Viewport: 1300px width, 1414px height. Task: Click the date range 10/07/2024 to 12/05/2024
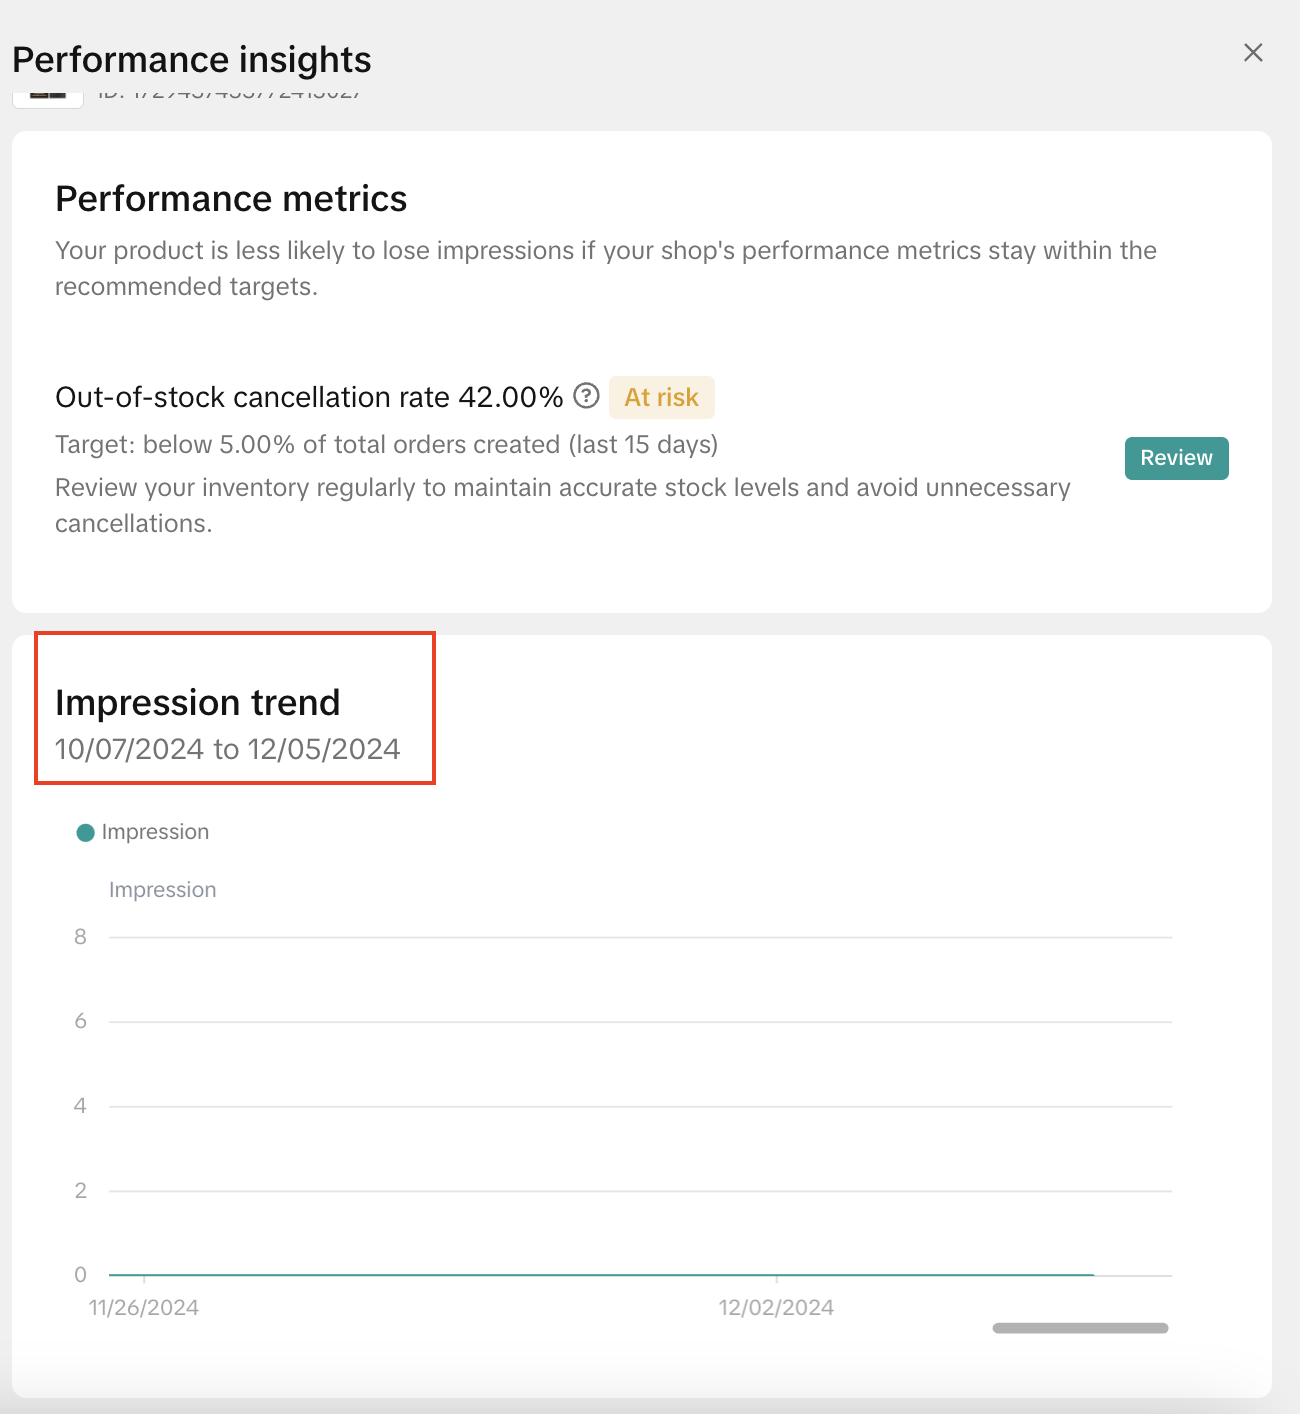(x=228, y=749)
